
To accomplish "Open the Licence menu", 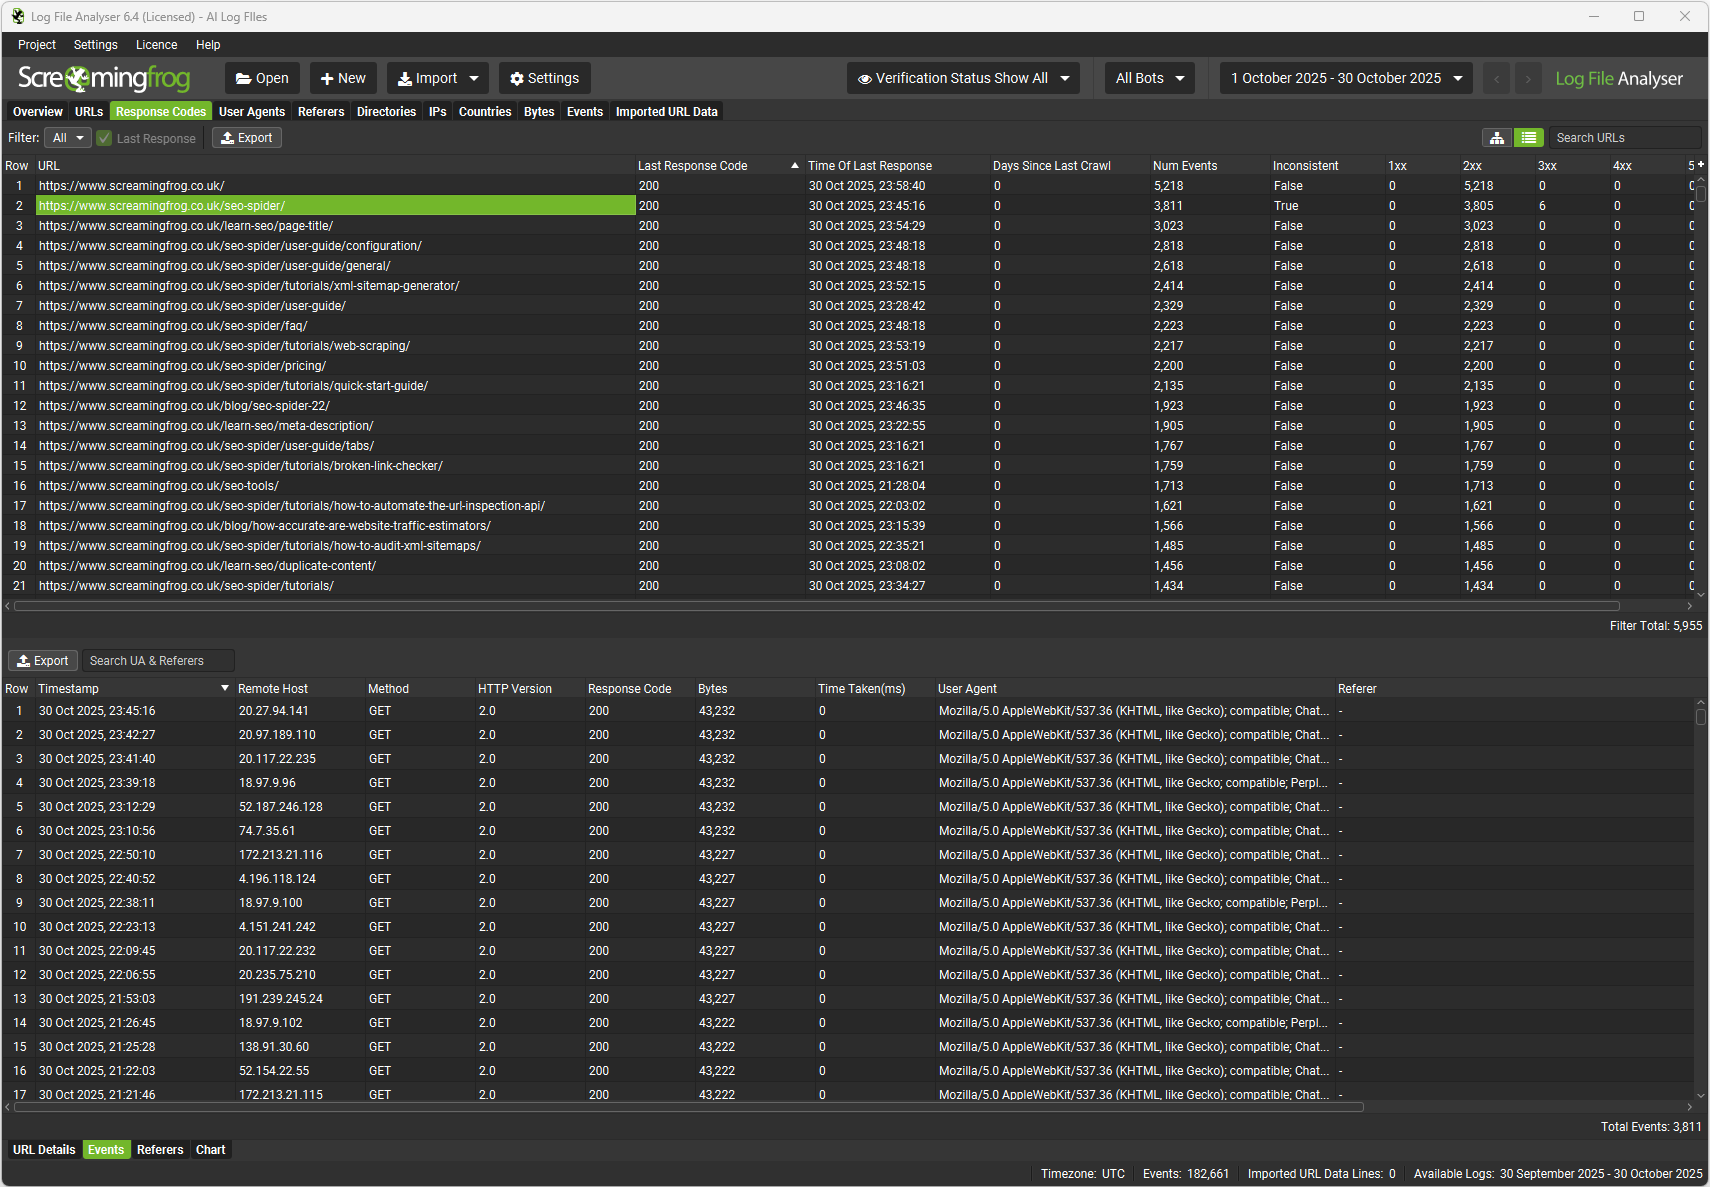I will 156,45.
